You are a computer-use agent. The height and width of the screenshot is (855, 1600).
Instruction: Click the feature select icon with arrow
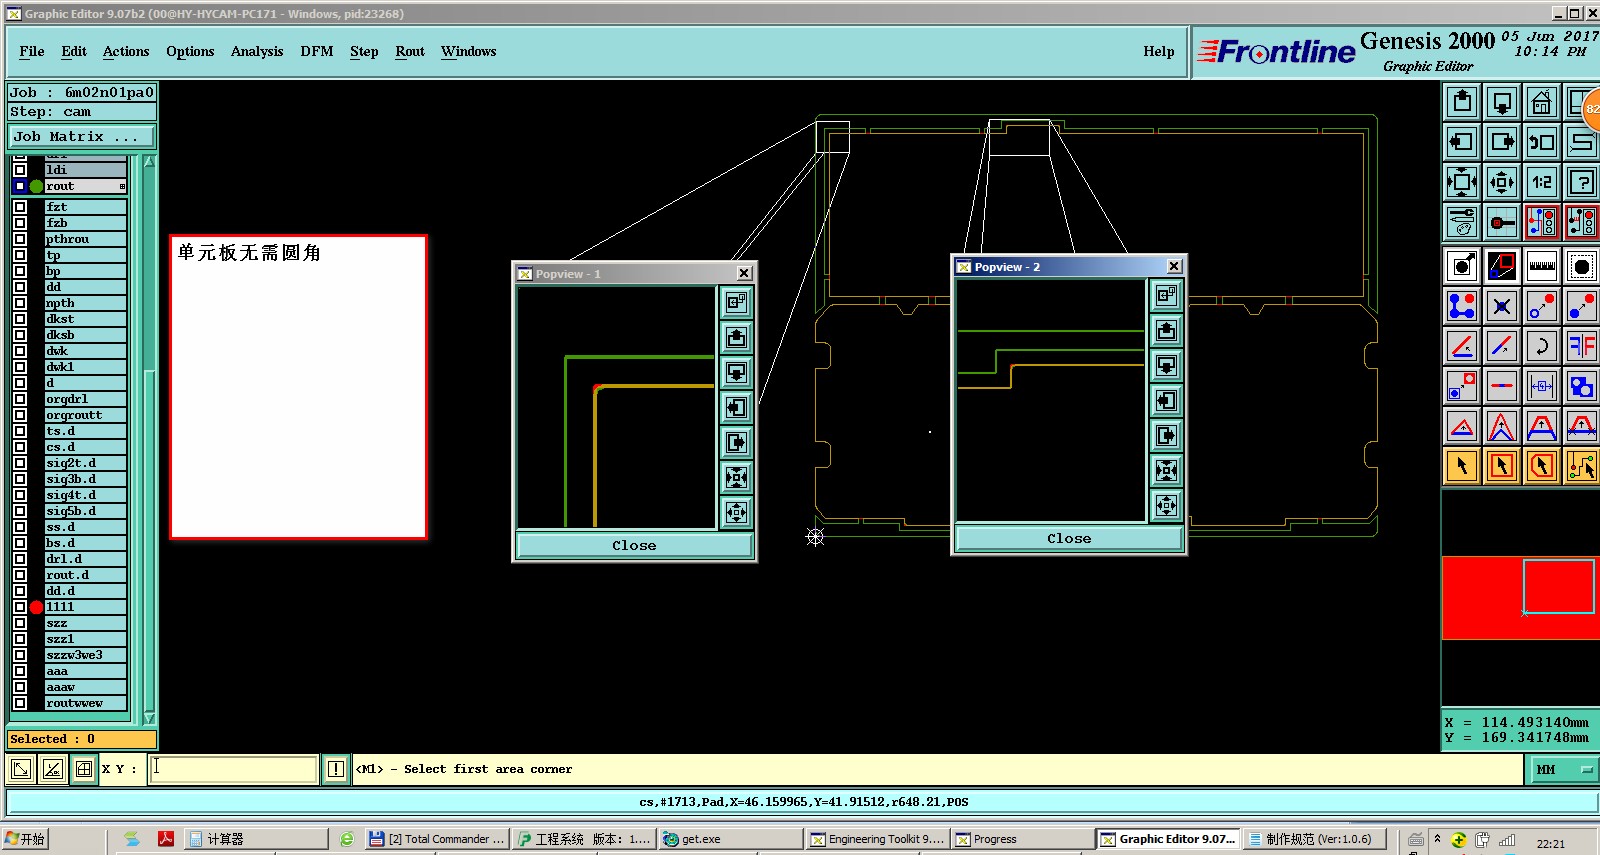1462,266
